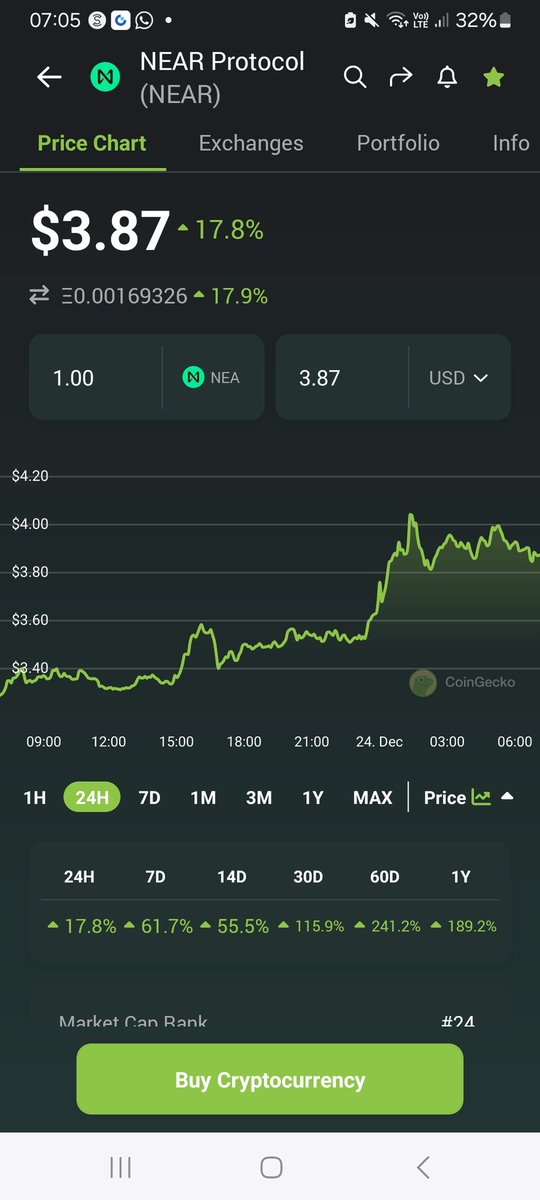Open Android recent apps button
The width and height of the screenshot is (540, 1200).
click(x=120, y=1167)
